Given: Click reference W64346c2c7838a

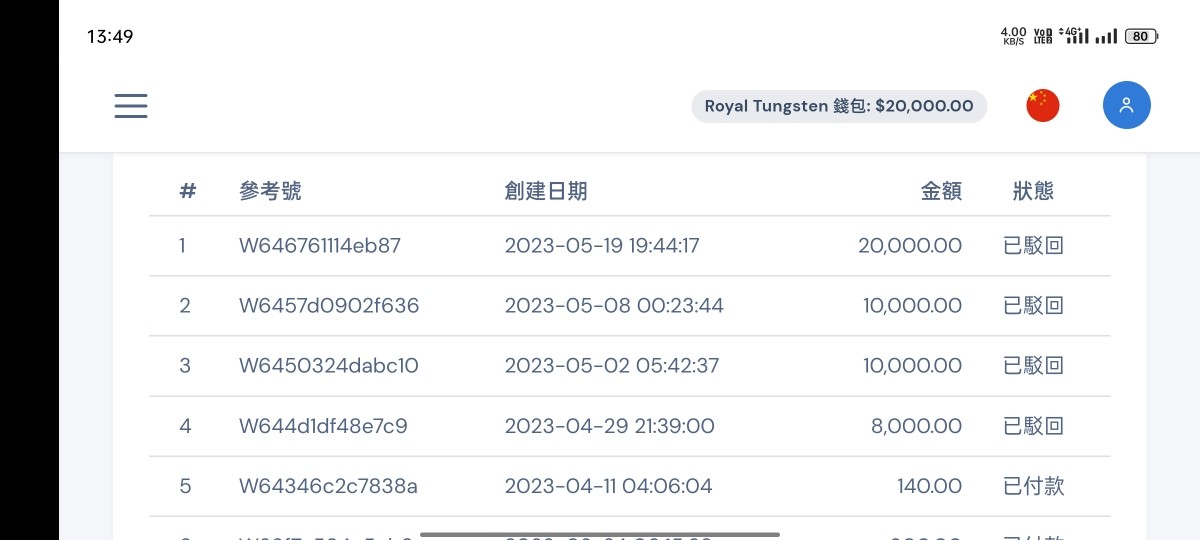Looking at the screenshot, I should click(x=328, y=486).
